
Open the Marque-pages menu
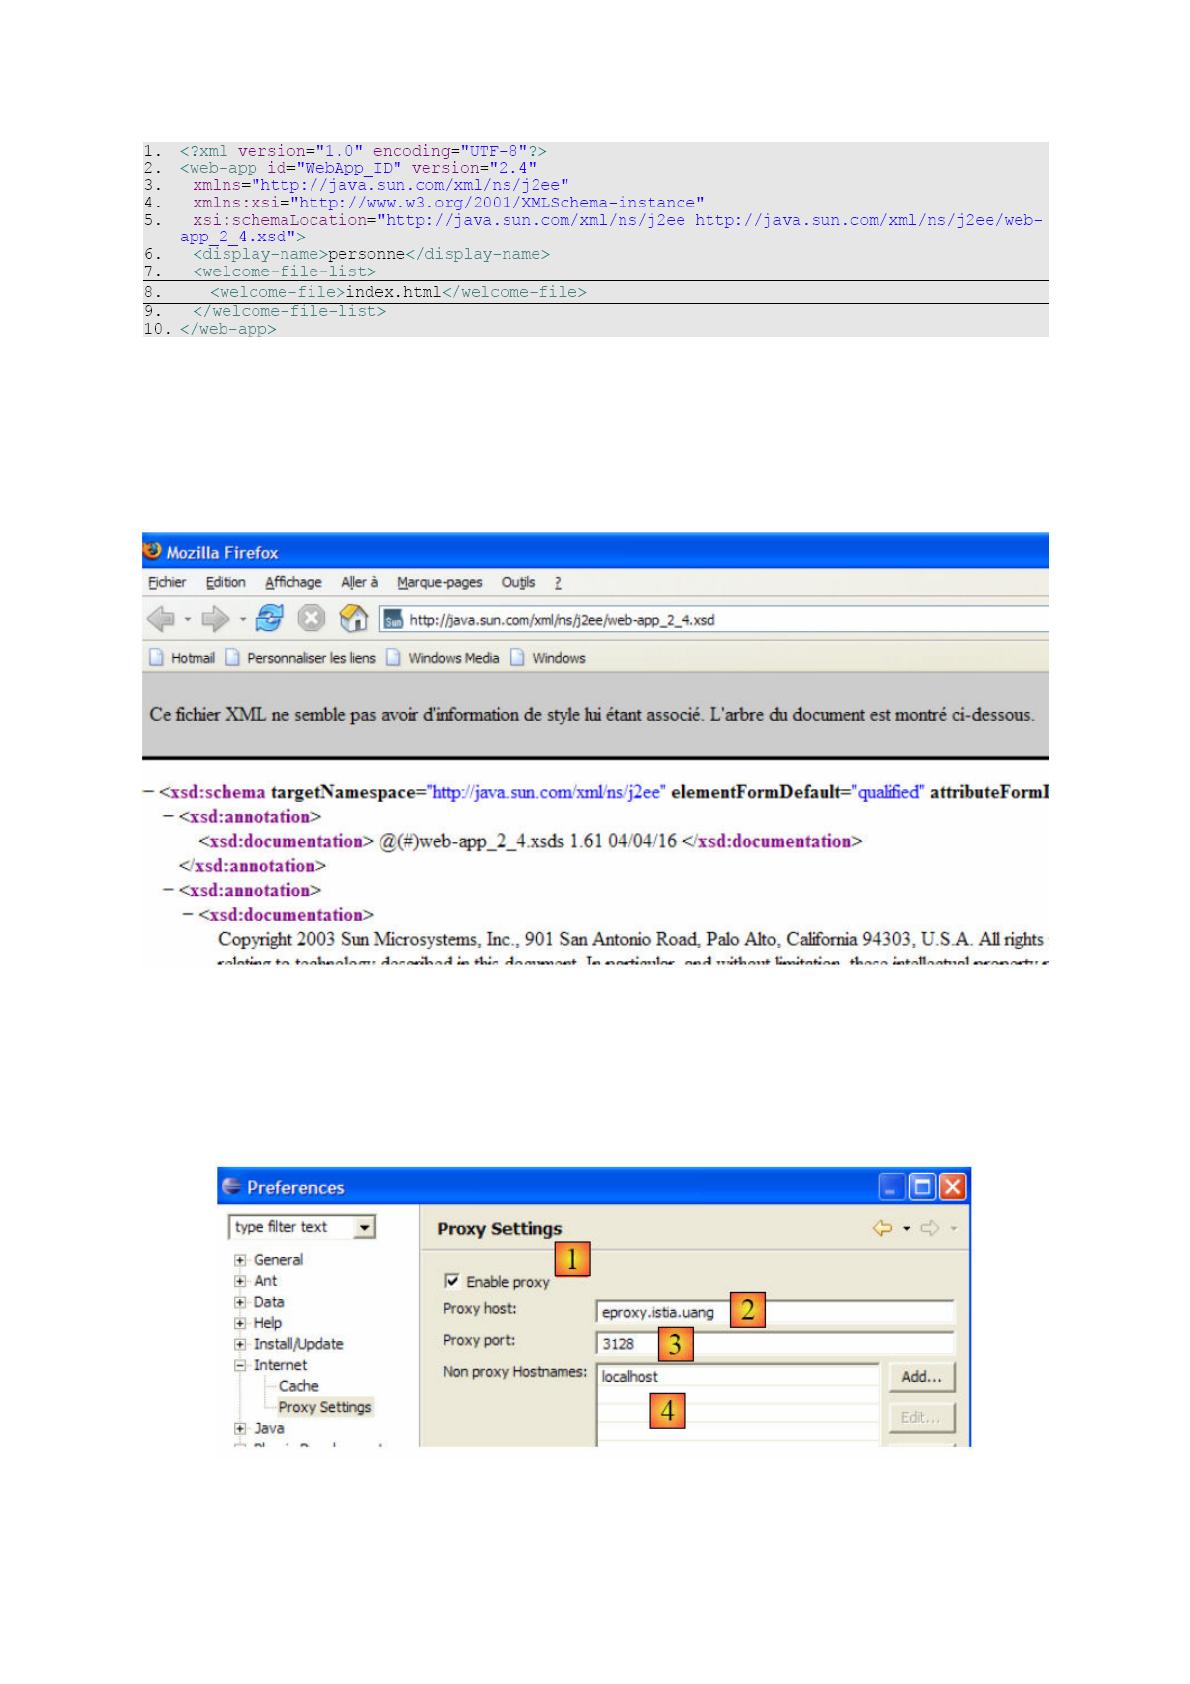click(x=439, y=582)
